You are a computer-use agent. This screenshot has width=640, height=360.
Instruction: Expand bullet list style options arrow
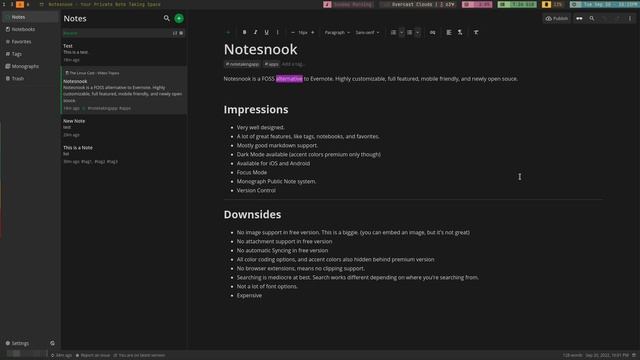click(x=418, y=32)
